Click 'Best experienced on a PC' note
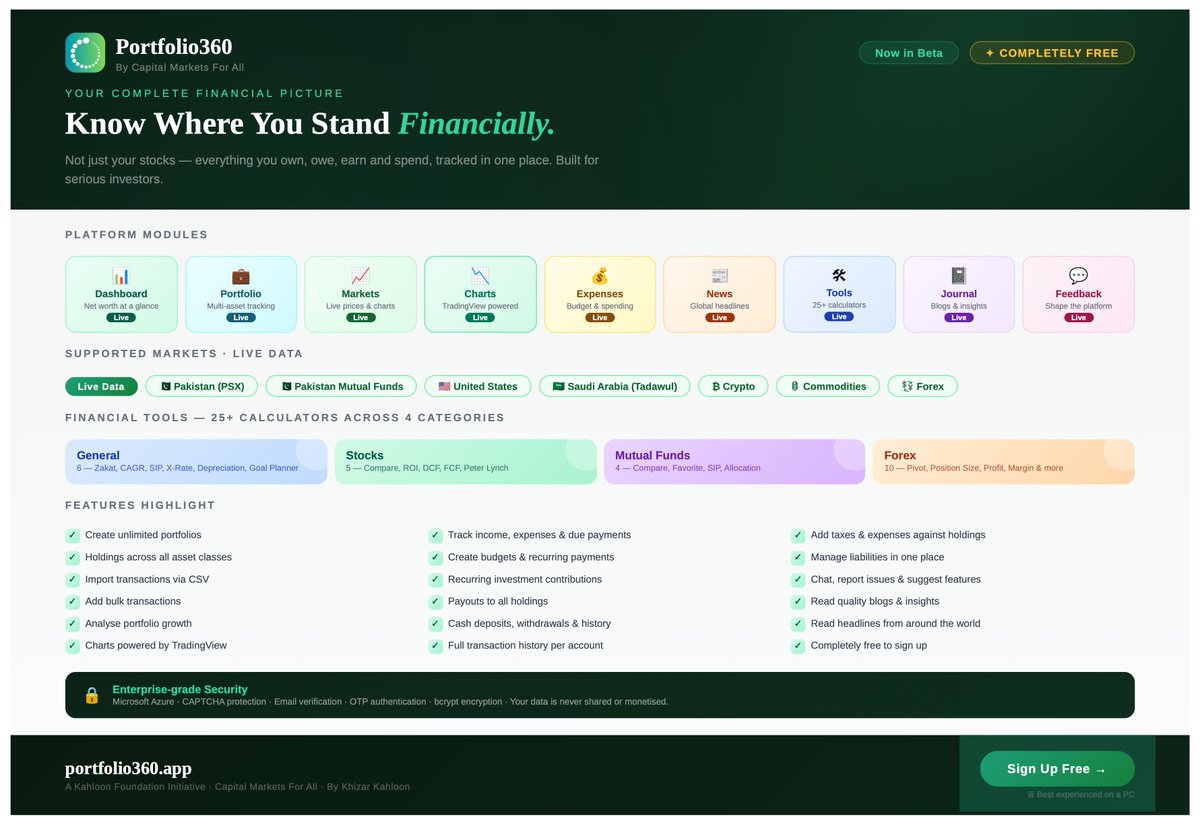The image size is (1200, 827). click(x=1081, y=795)
